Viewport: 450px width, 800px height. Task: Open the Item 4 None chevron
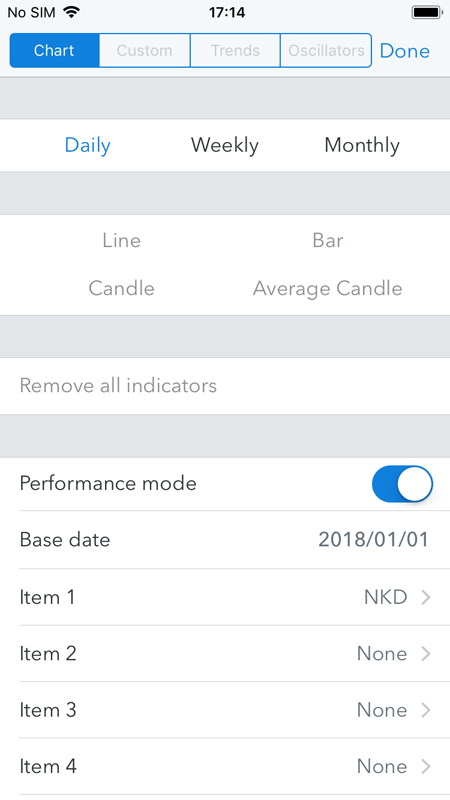tap(426, 766)
